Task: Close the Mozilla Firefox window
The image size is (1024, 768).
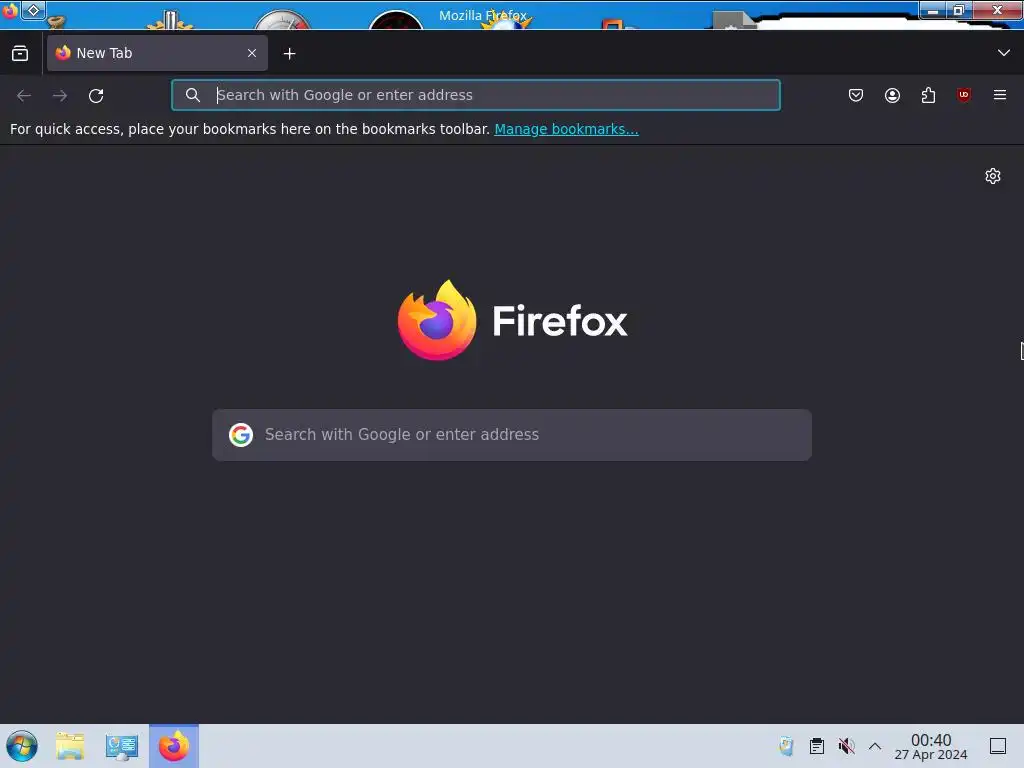Action: tap(997, 10)
